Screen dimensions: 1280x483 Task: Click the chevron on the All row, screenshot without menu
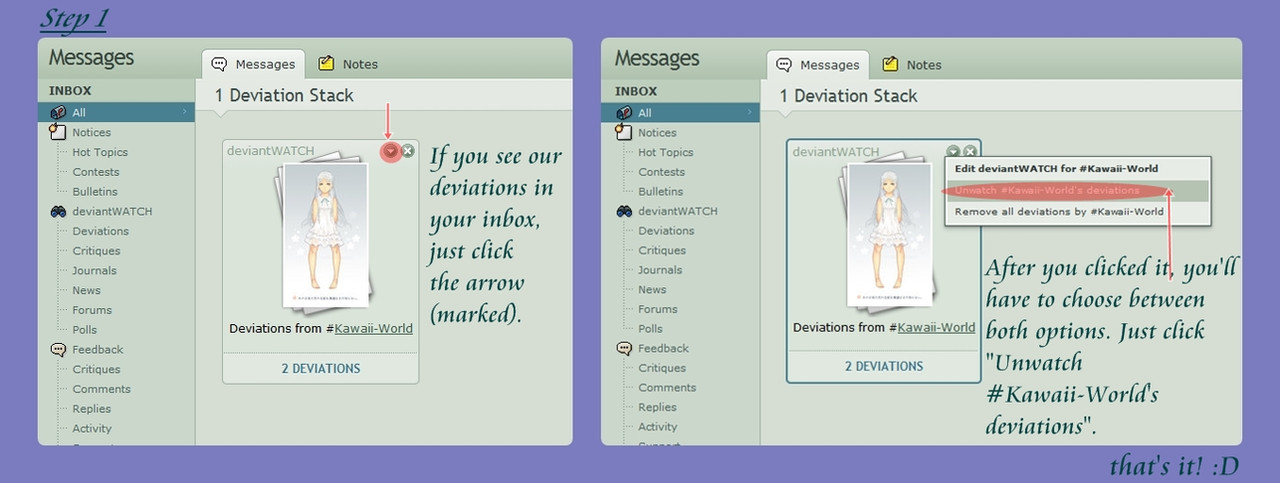click(185, 112)
